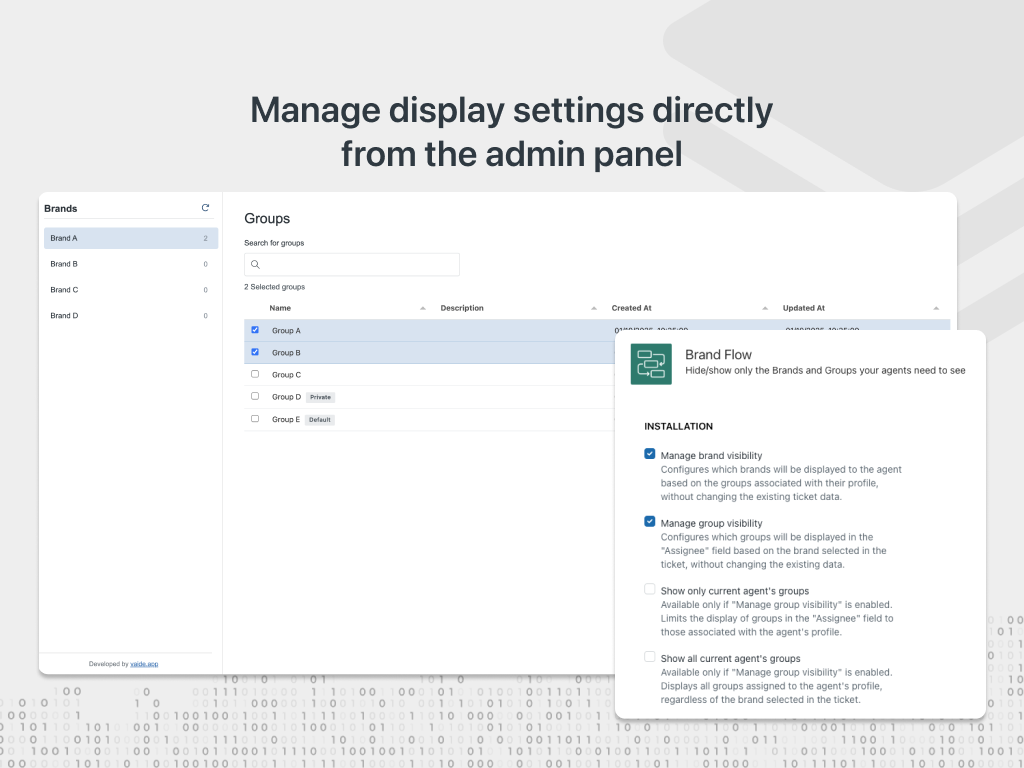Click the refresh icon beside Brands
This screenshot has width=1024, height=768.
pyautogui.click(x=205, y=208)
